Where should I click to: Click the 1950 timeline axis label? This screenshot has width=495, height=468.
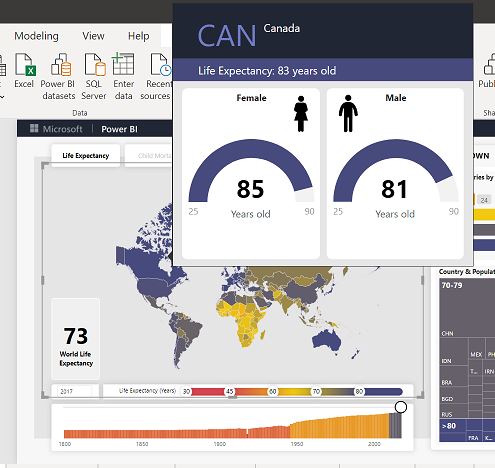click(x=297, y=444)
